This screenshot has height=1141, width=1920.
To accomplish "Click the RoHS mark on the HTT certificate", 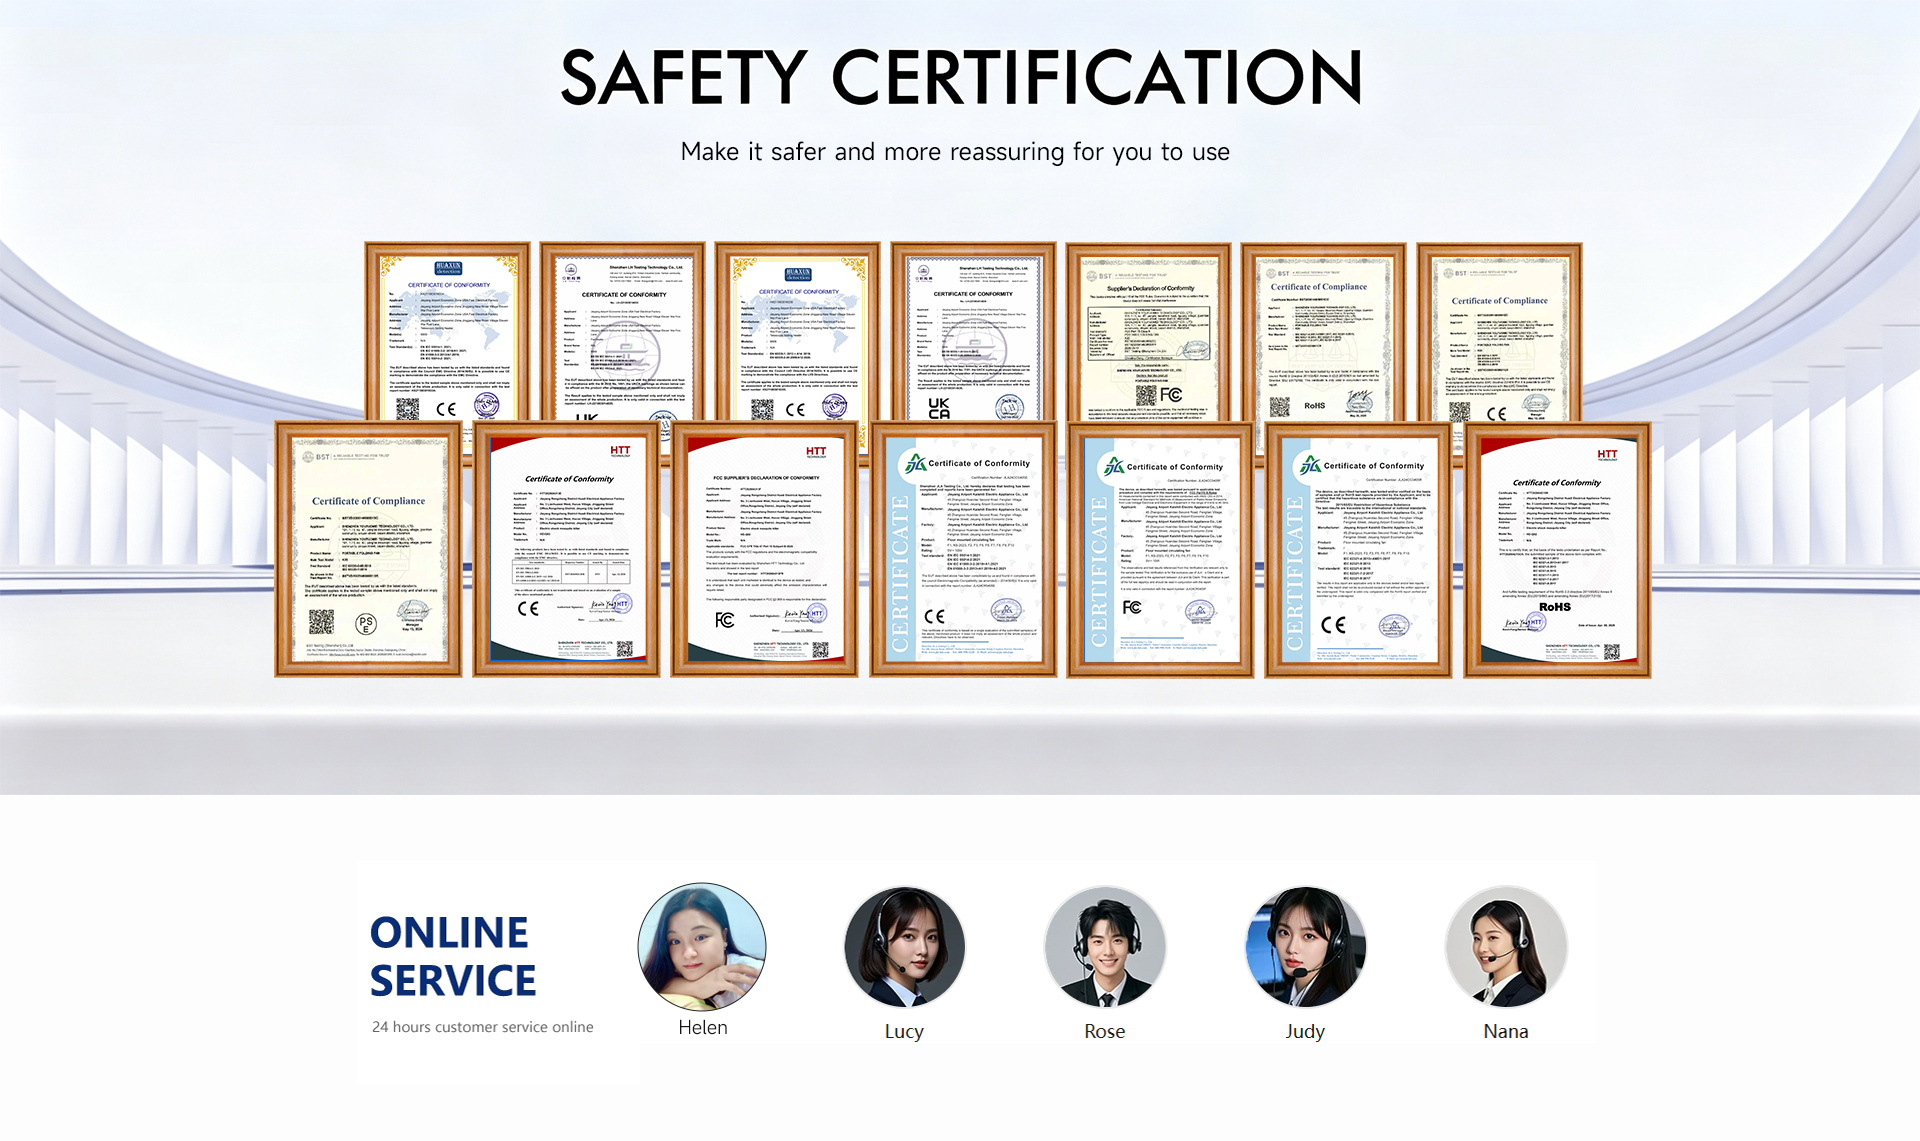I will pyautogui.click(x=1555, y=607).
